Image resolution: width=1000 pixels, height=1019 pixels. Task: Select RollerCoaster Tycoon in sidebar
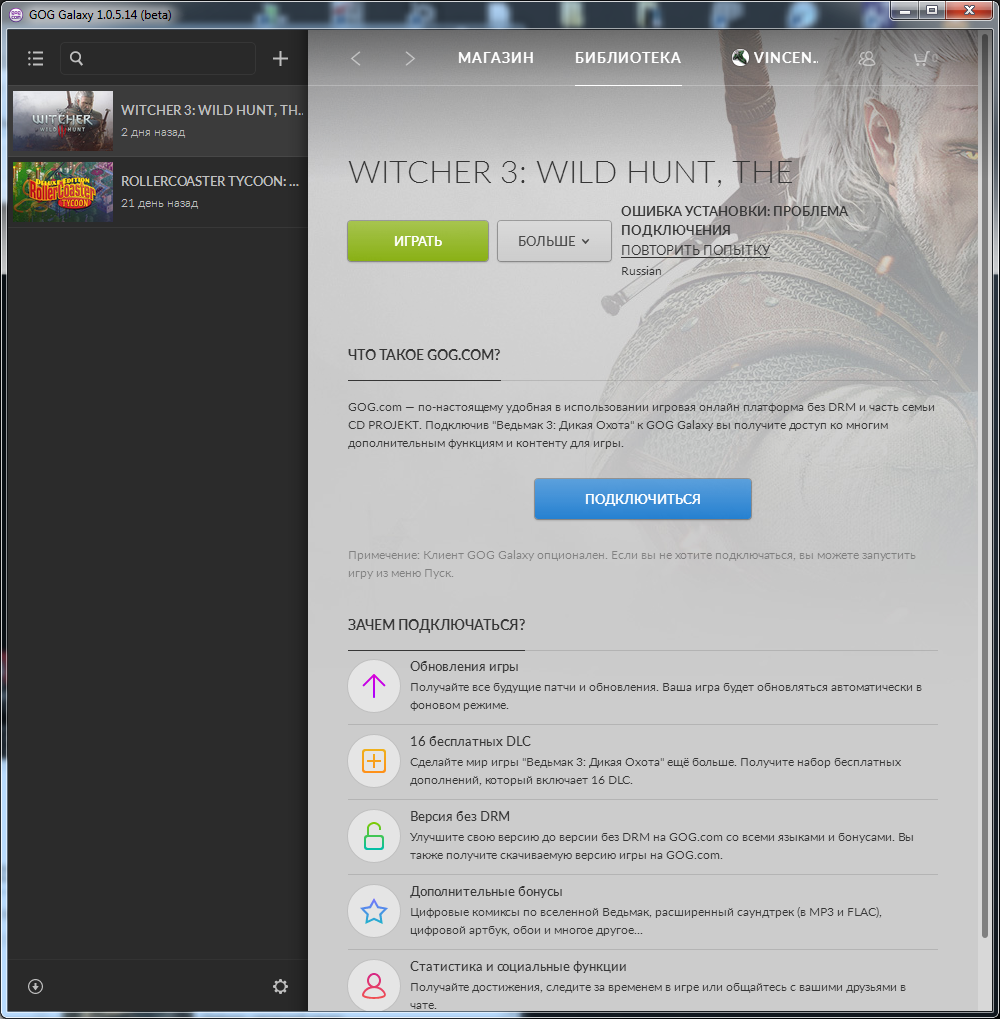[x=158, y=192]
